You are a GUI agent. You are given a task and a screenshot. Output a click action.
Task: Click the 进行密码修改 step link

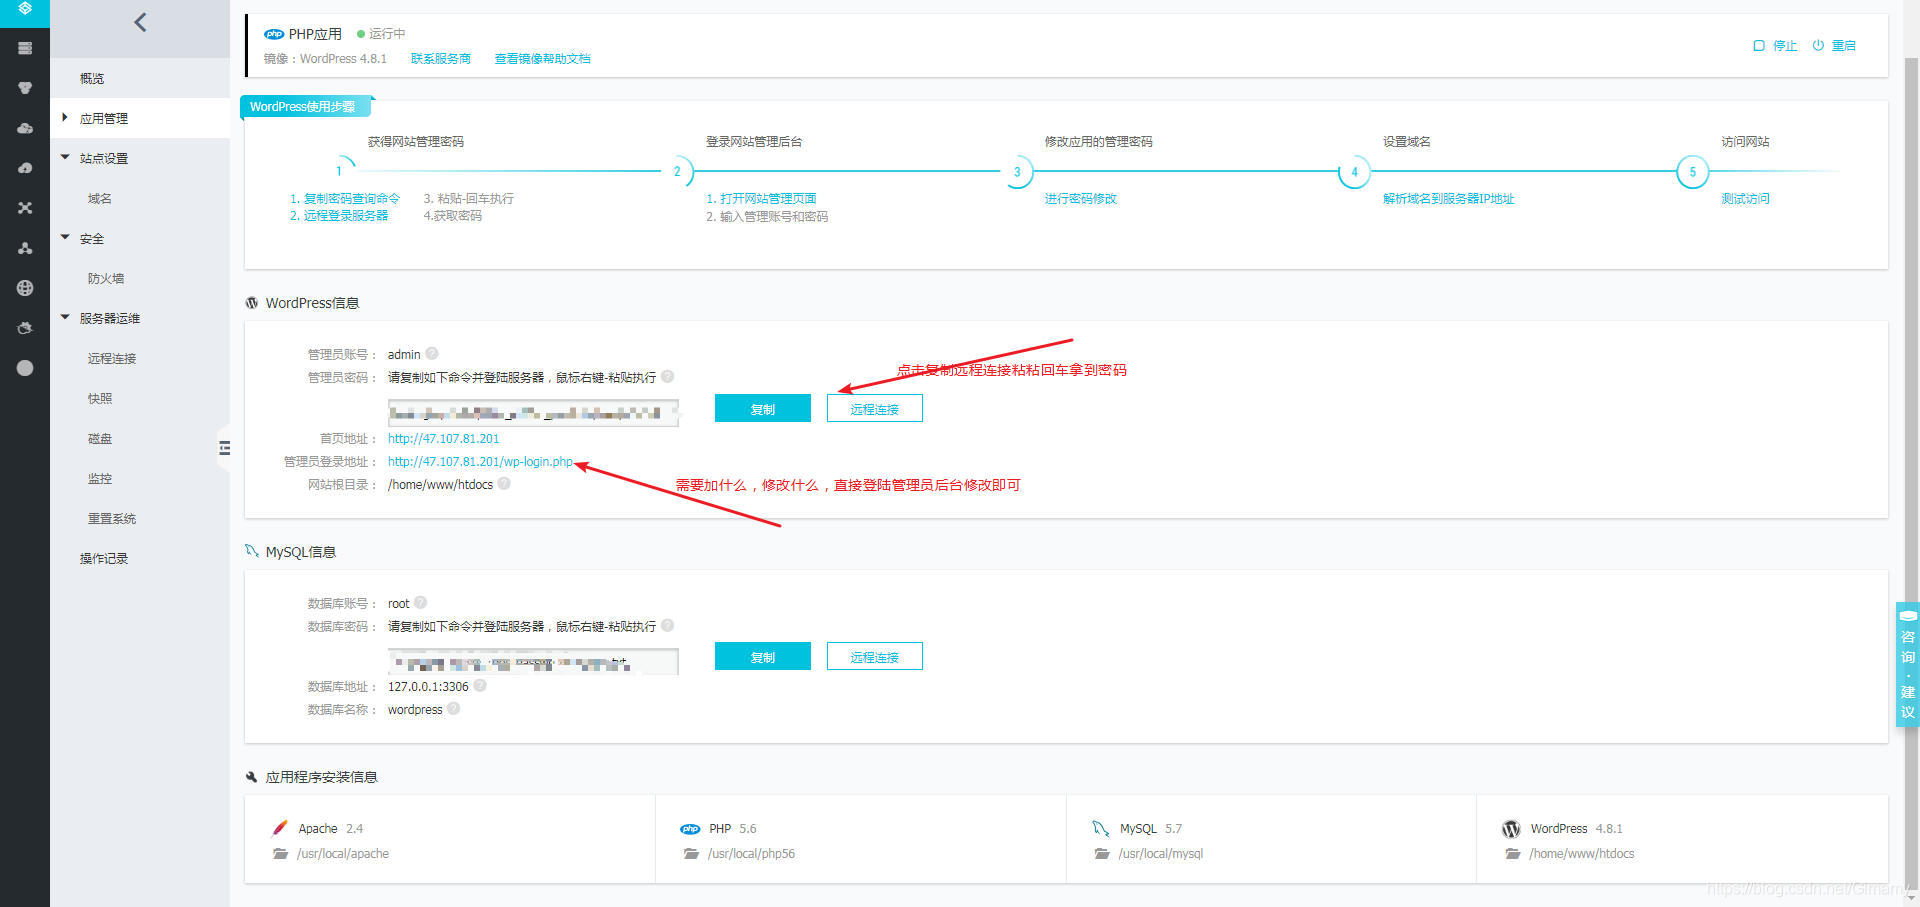click(x=1081, y=199)
